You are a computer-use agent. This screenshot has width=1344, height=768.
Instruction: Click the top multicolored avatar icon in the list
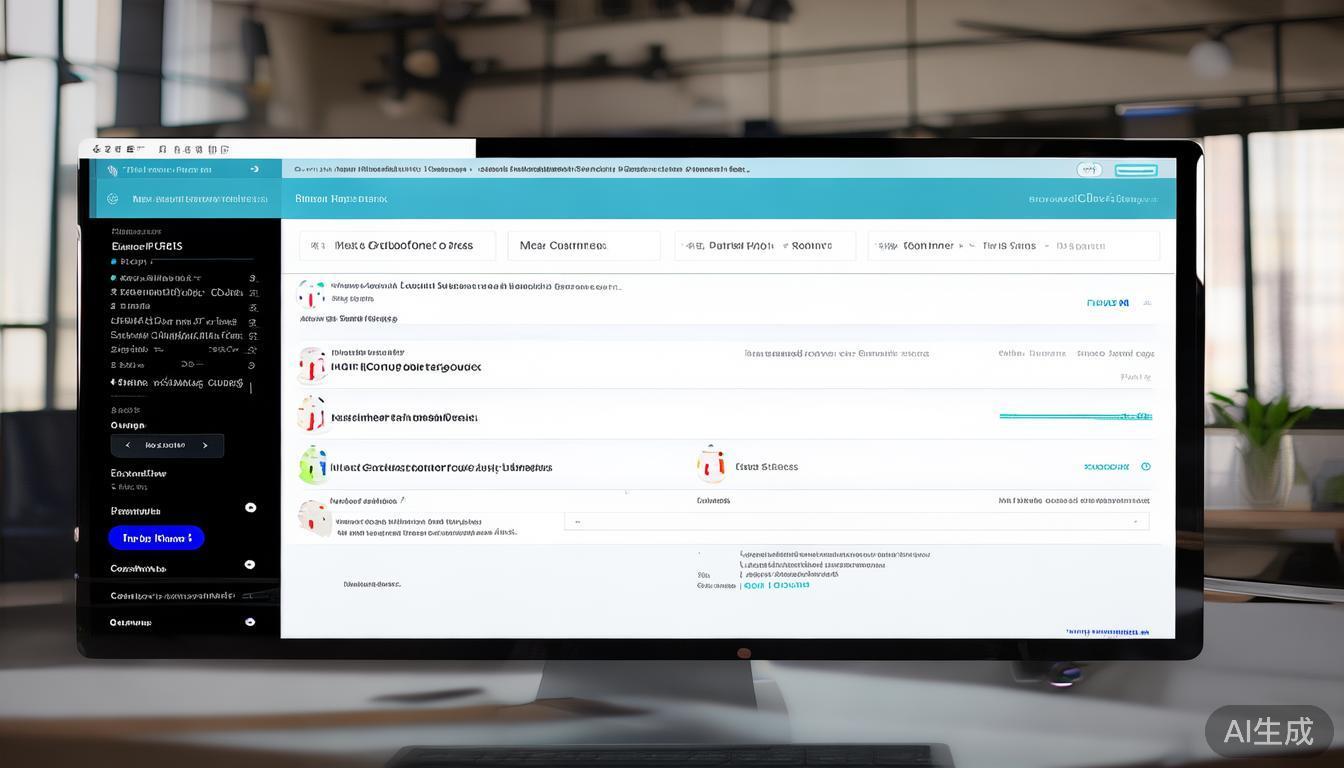point(311,294)
